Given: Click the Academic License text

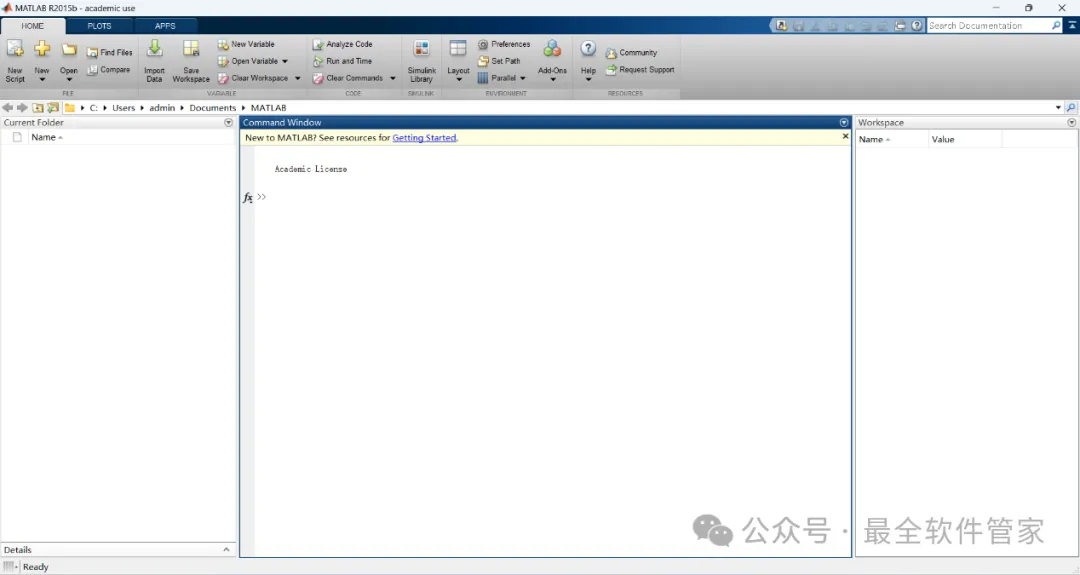Looking at the screenshot, I should 311,169.
